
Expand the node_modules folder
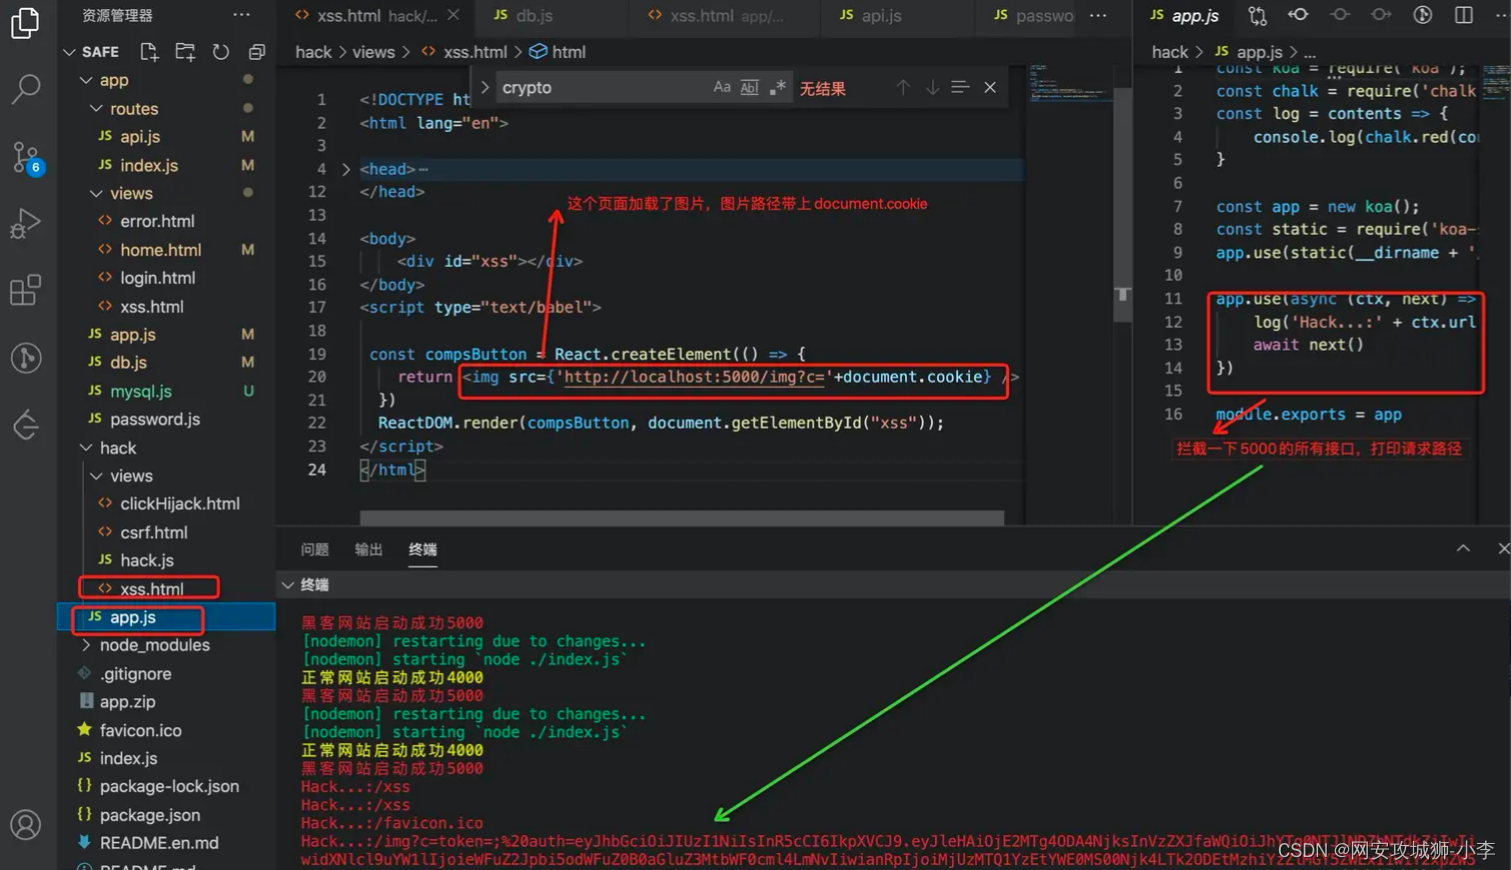pyautogui.click(x=86, y=645)
